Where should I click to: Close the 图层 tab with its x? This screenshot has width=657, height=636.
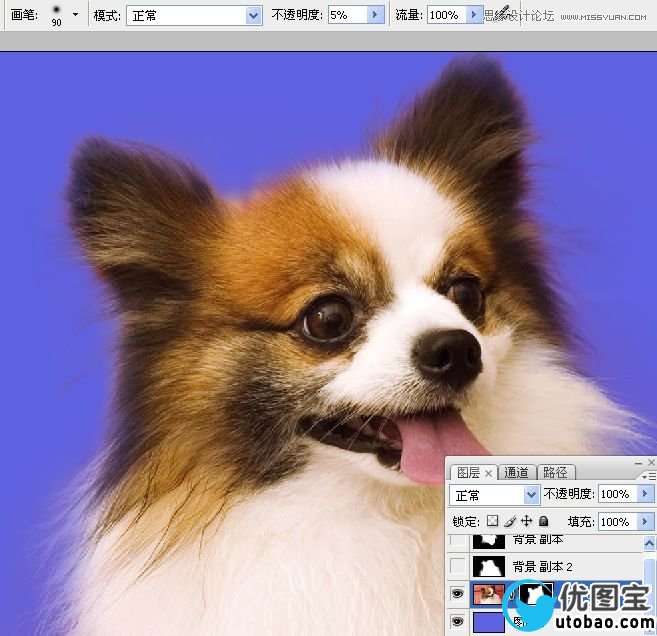(x=489, y=474)
